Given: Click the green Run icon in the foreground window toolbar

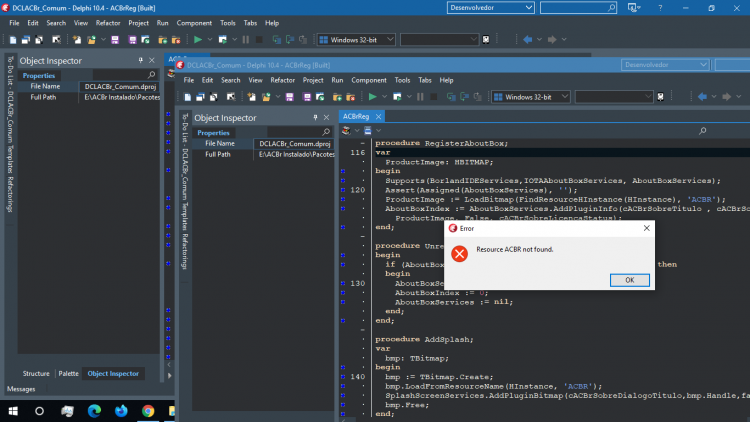Looking at the screenshot, I should pyautogui.click(x=372, y=97).
